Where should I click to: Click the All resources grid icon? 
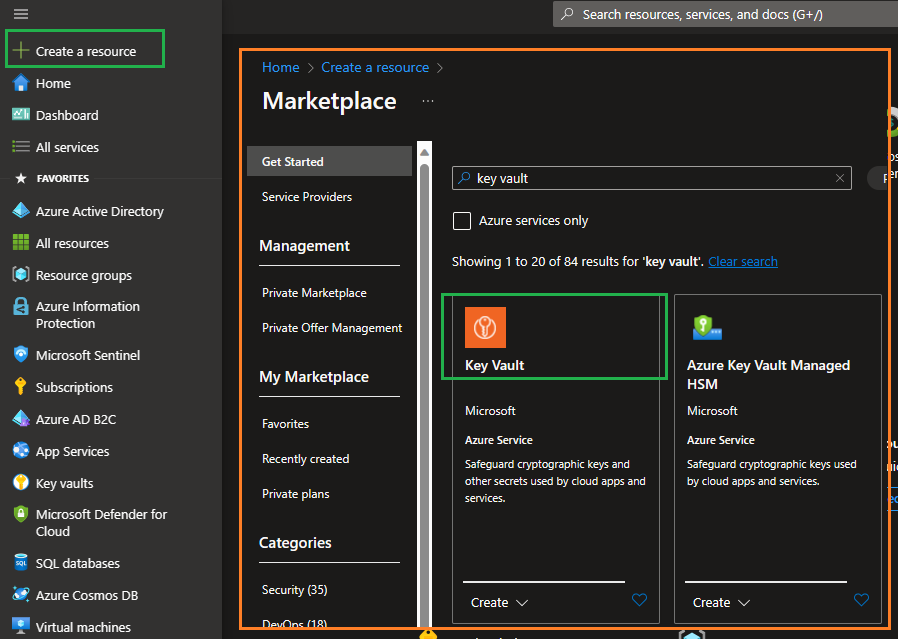21,243
